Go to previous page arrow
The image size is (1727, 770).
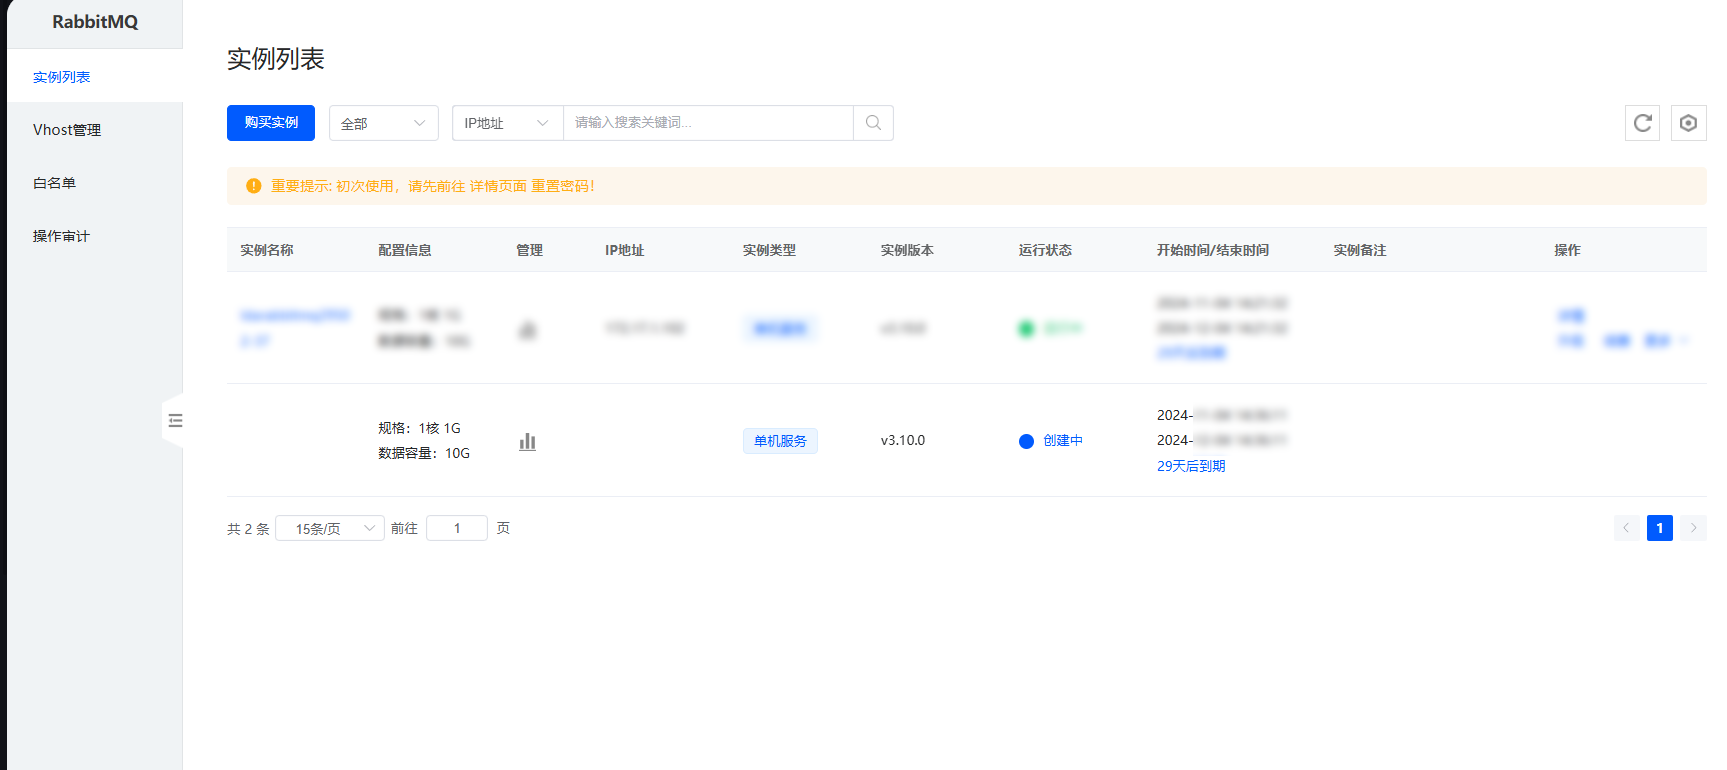[1626, 528]
